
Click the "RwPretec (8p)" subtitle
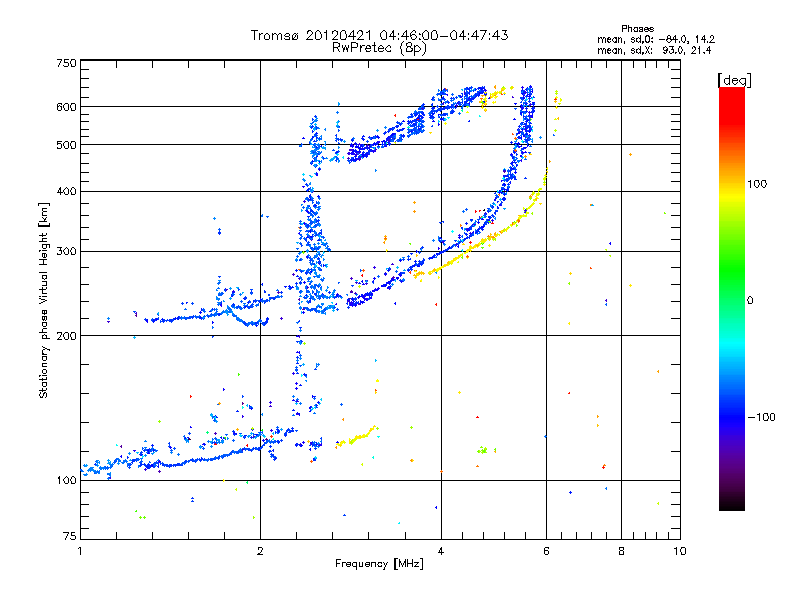pos(379,48)
